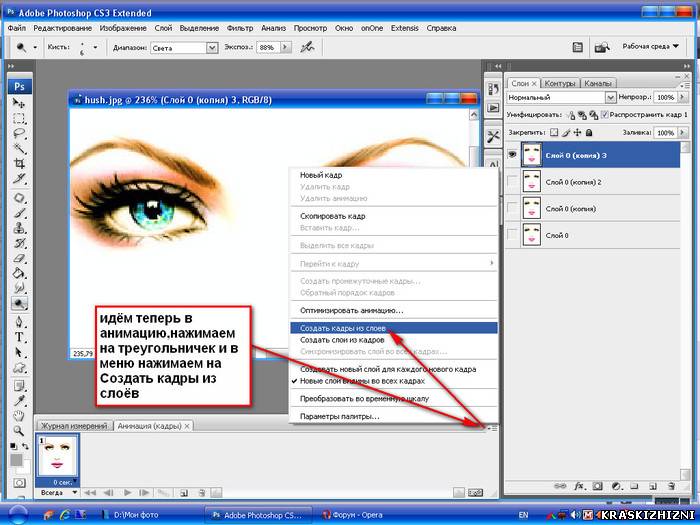This screenshot has width=700, height=525.
Task: Select the Lasso tool
Action: click(19, 133)
